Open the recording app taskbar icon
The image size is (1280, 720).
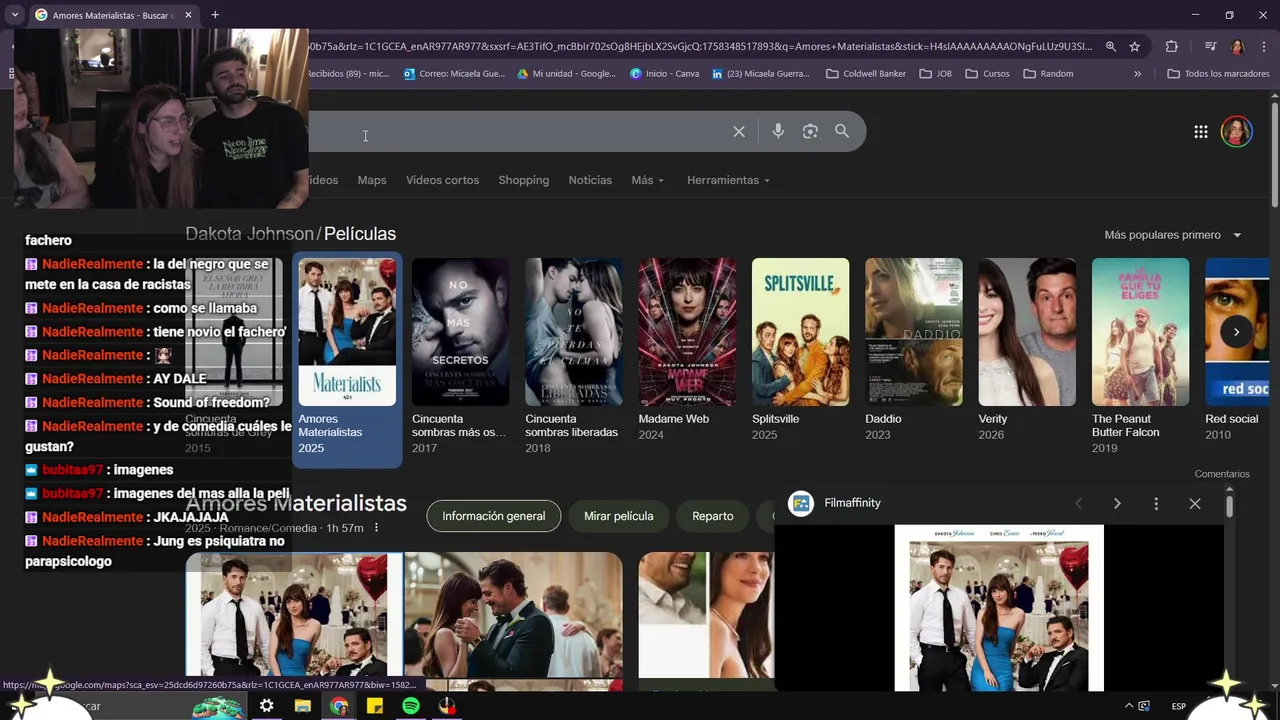[x=447, y=706]
